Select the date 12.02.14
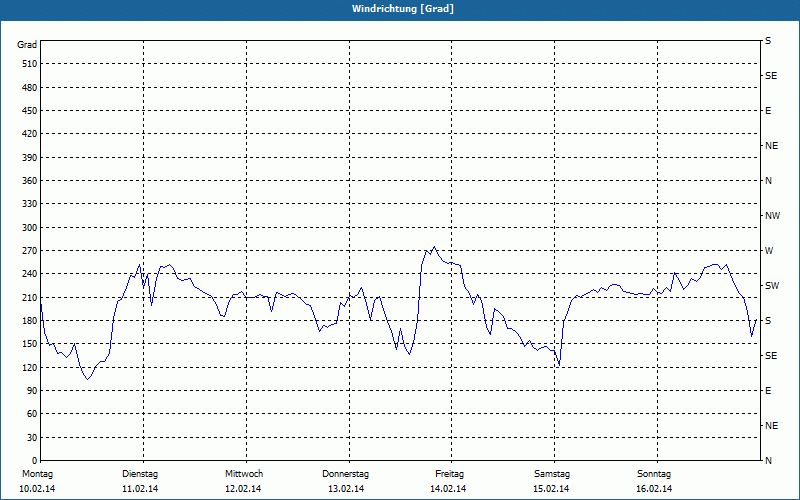Screen dimensions: 800x500 click(x=243, y=489)
